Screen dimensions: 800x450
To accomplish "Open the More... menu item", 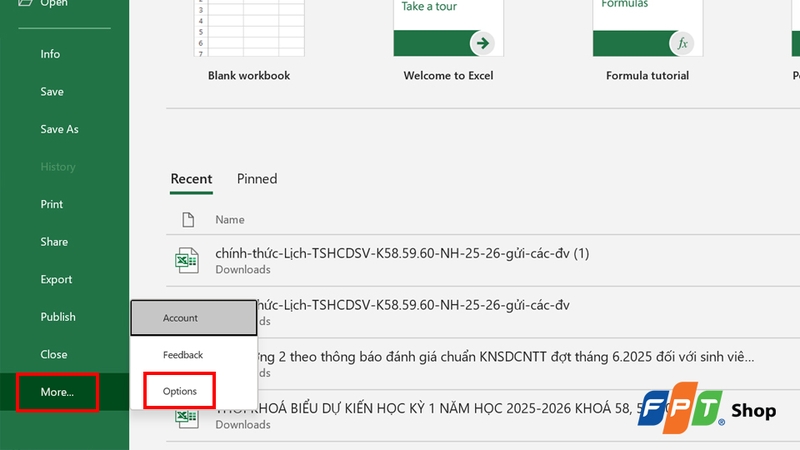I will coord(57,392).
